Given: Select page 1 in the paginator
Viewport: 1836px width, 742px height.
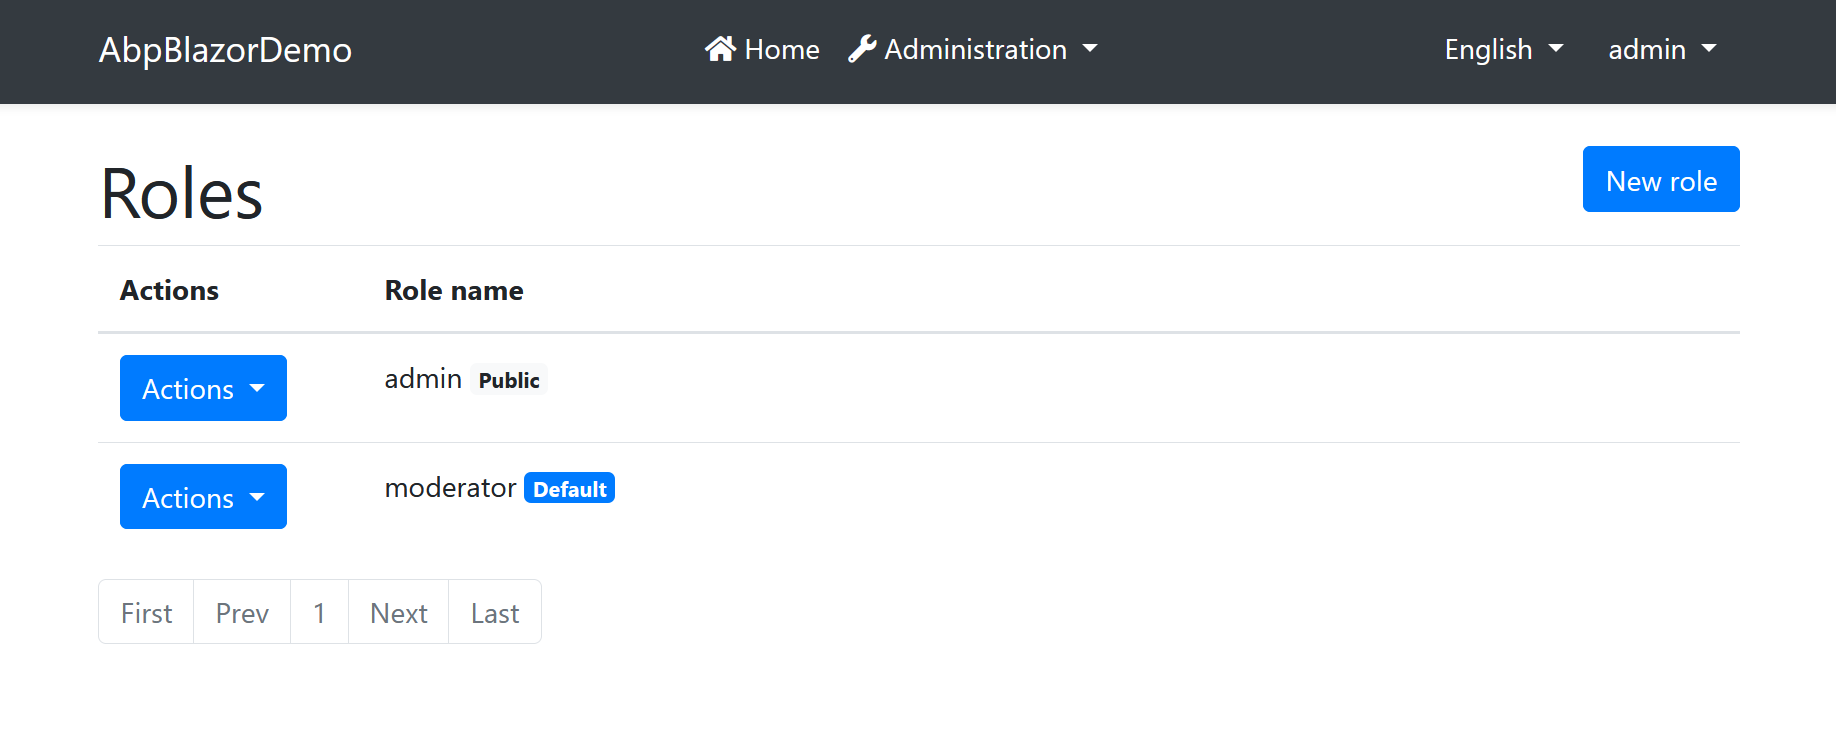Looking at the screenshot, I should (319, 611).
